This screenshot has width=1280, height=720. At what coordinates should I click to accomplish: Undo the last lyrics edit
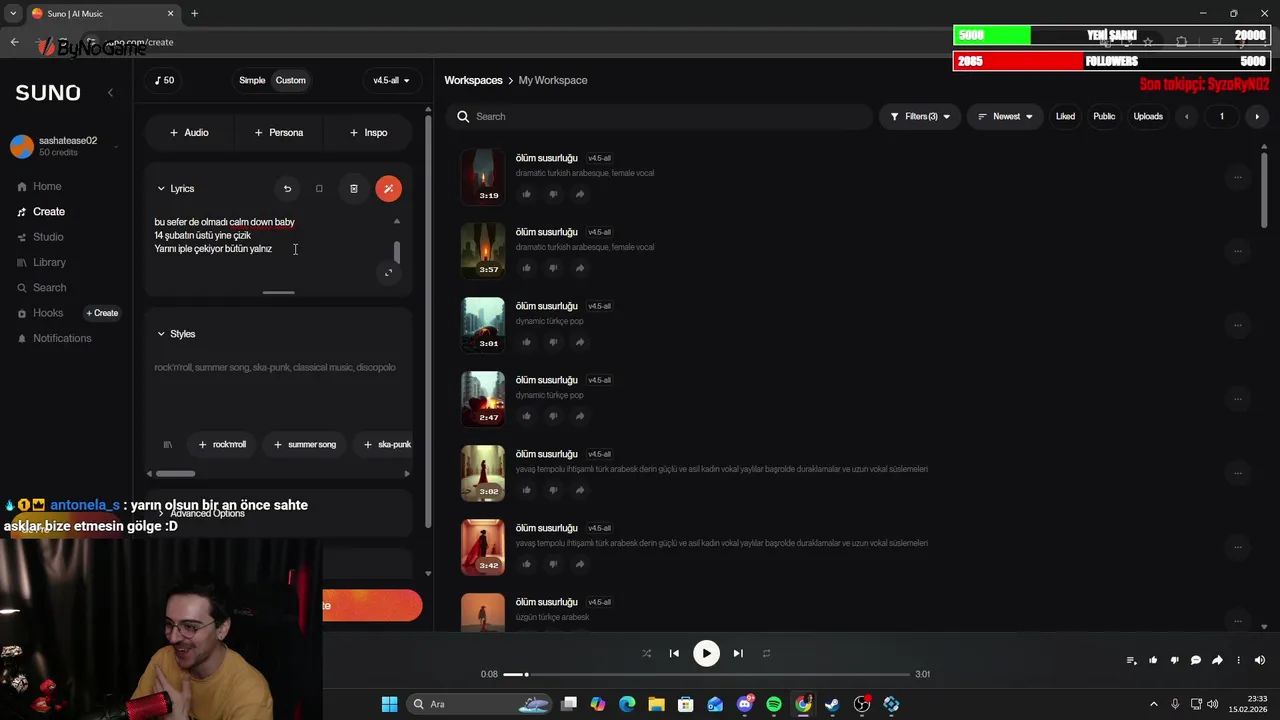287,189
